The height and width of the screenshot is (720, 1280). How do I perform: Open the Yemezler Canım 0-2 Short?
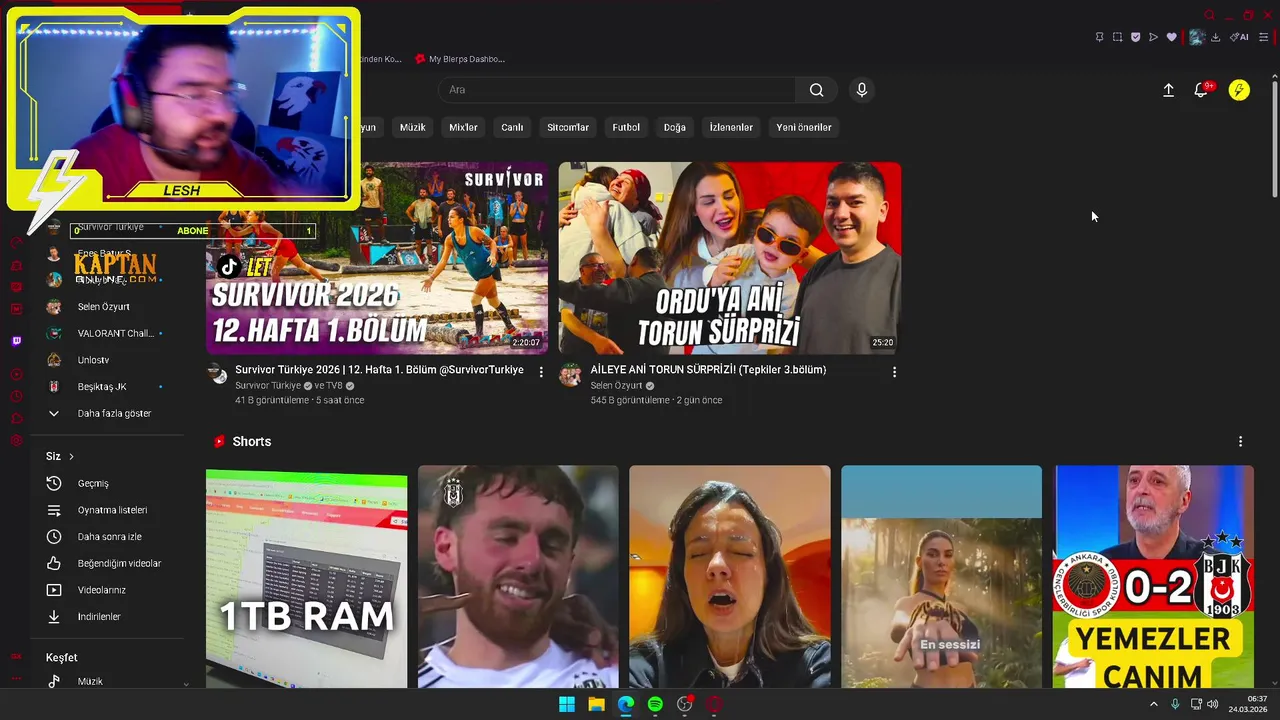1153,577
